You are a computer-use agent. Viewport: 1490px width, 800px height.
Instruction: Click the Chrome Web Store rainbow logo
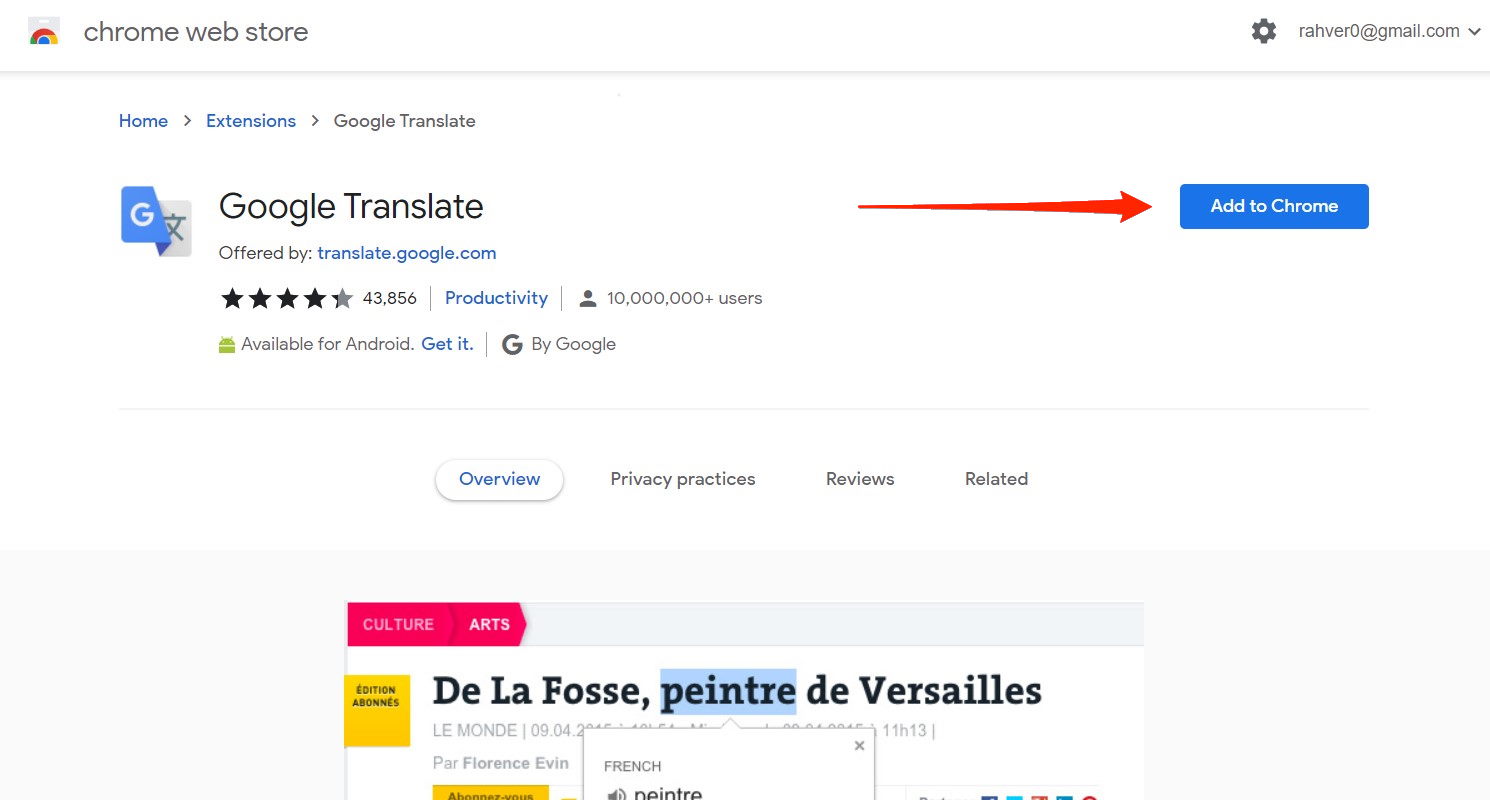pyautogui.click(x=44, y=32)
